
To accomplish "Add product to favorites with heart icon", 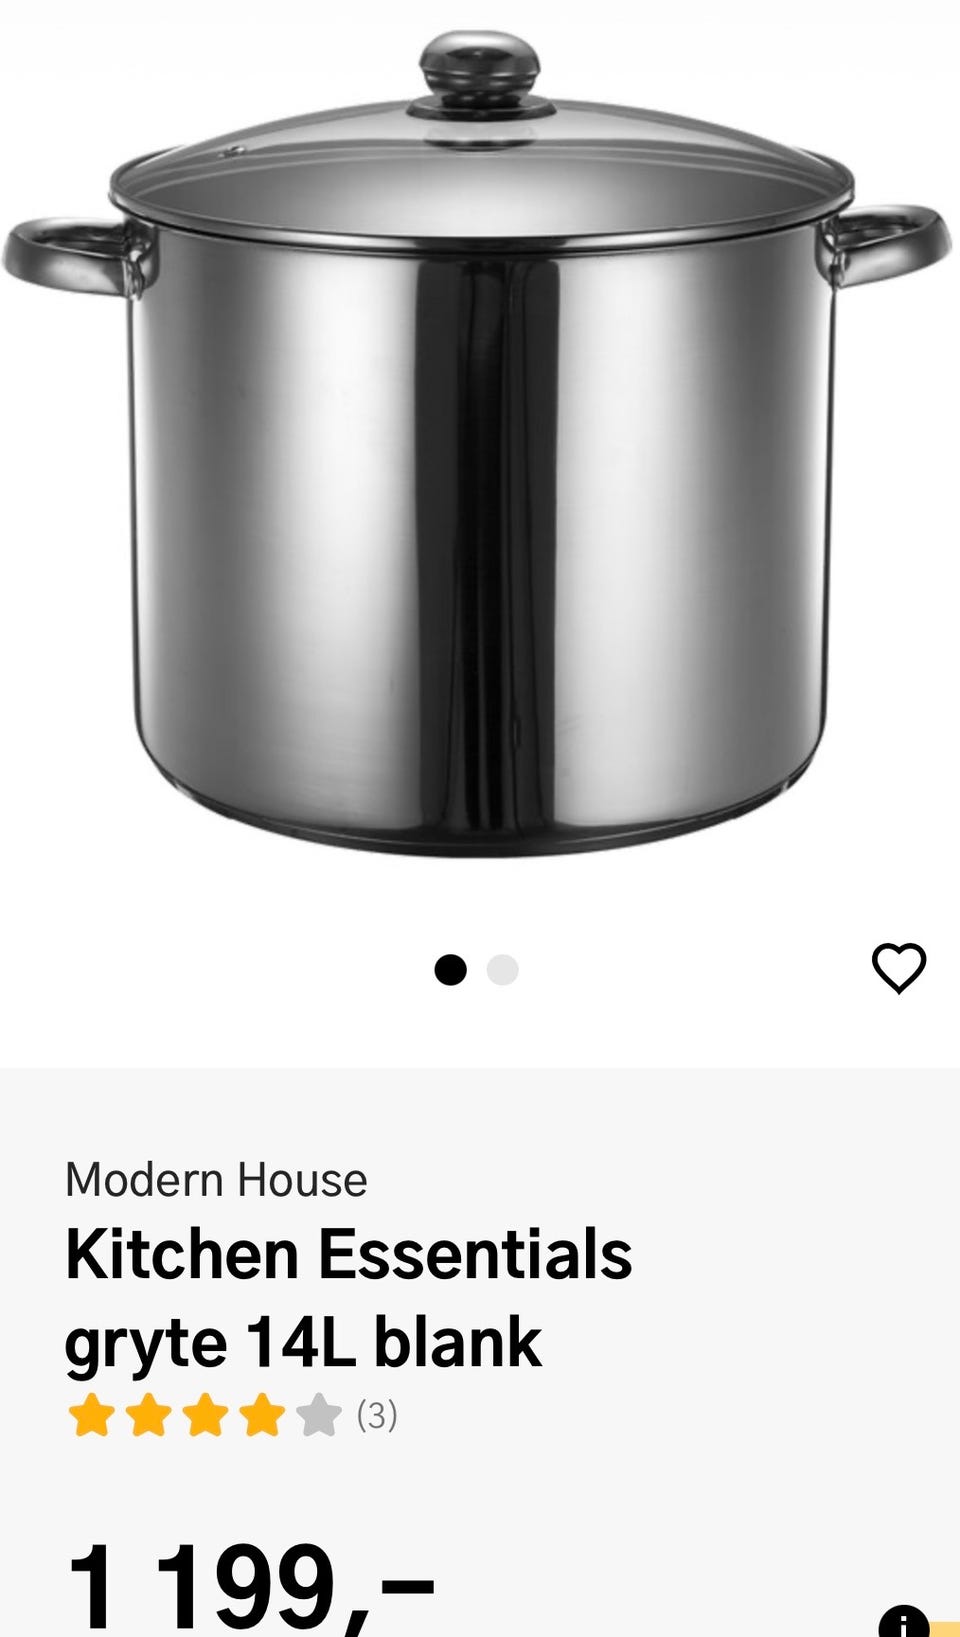I will [x=899, y=968].
